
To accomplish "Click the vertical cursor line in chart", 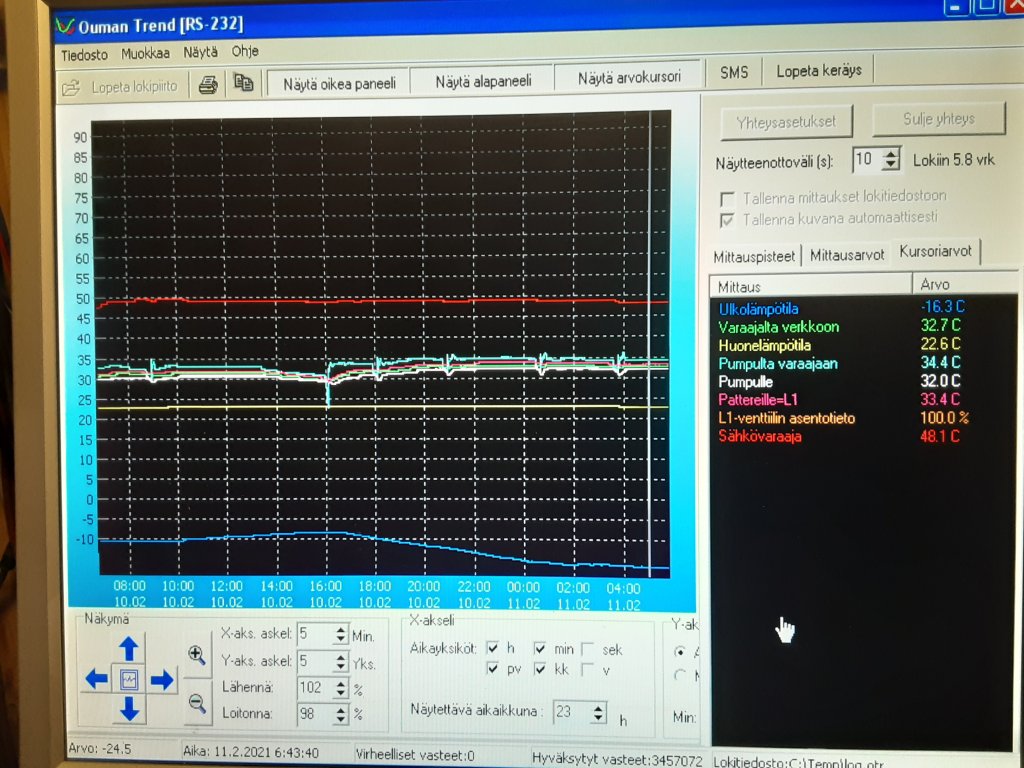I will point(650,344).
